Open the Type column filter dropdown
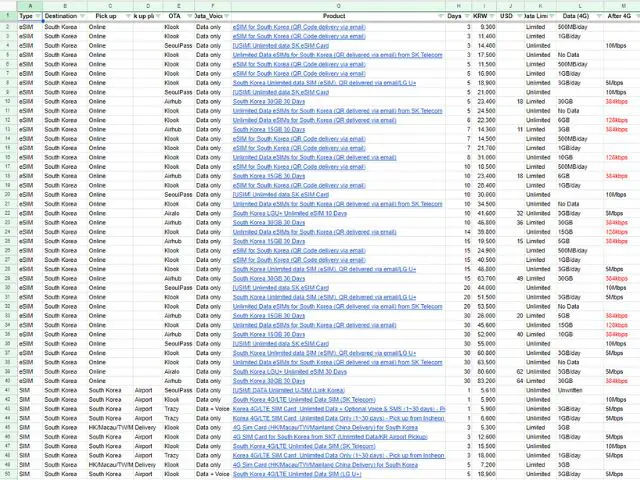The height and width of the screenshot is (480, 640). point(38,16)
